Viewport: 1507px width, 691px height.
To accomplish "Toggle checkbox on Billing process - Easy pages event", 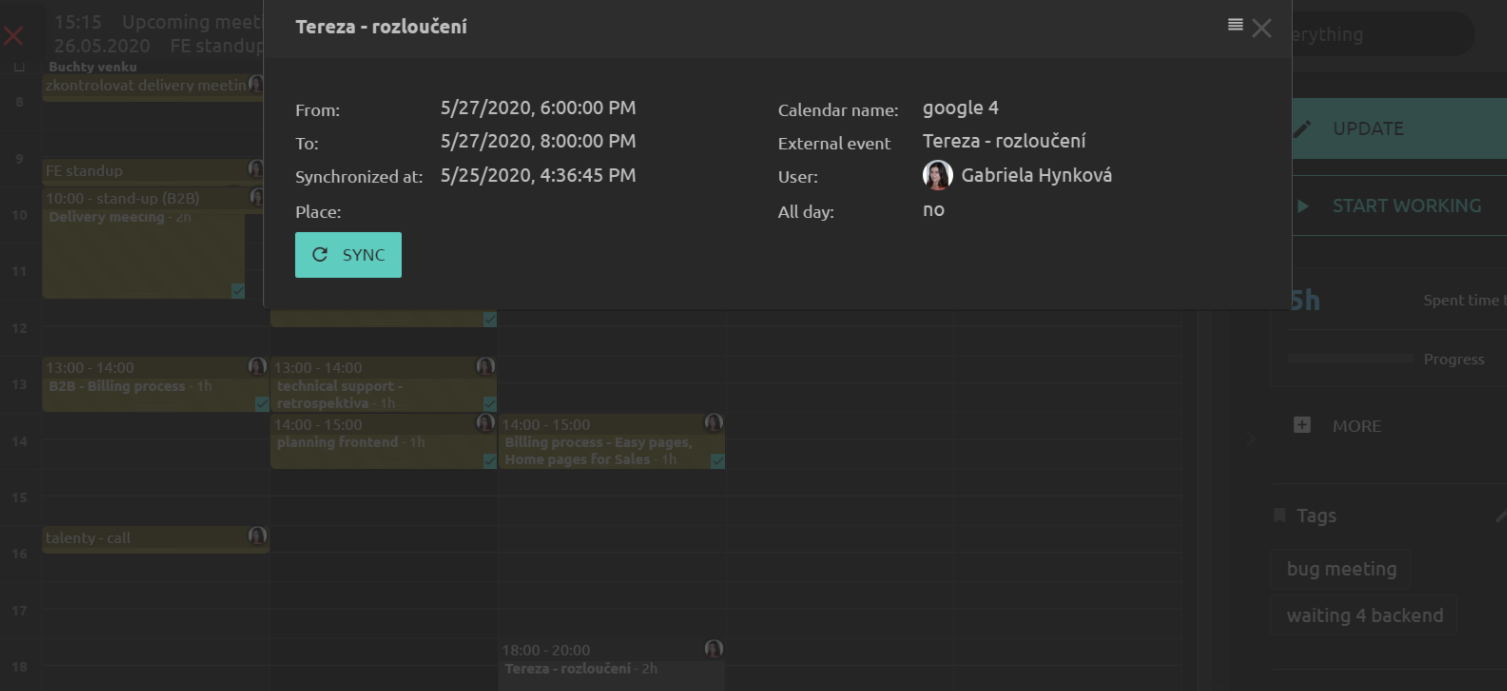I will click(x=717, y=461).
